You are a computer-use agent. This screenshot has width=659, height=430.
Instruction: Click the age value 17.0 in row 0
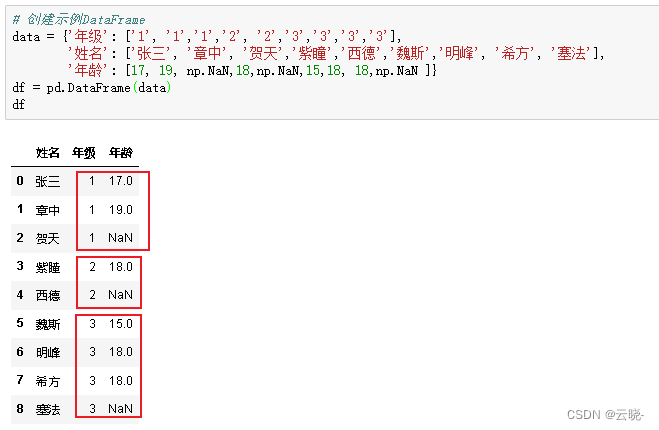tap(121, 181)
